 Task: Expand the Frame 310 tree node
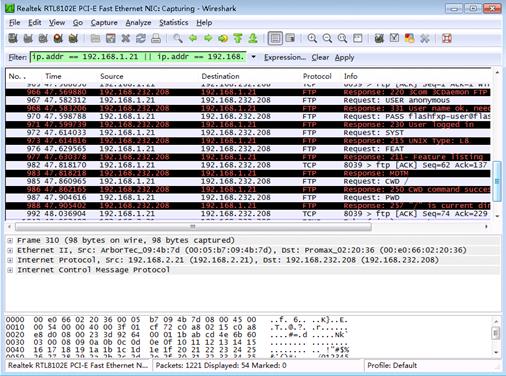tap(10, 240)
